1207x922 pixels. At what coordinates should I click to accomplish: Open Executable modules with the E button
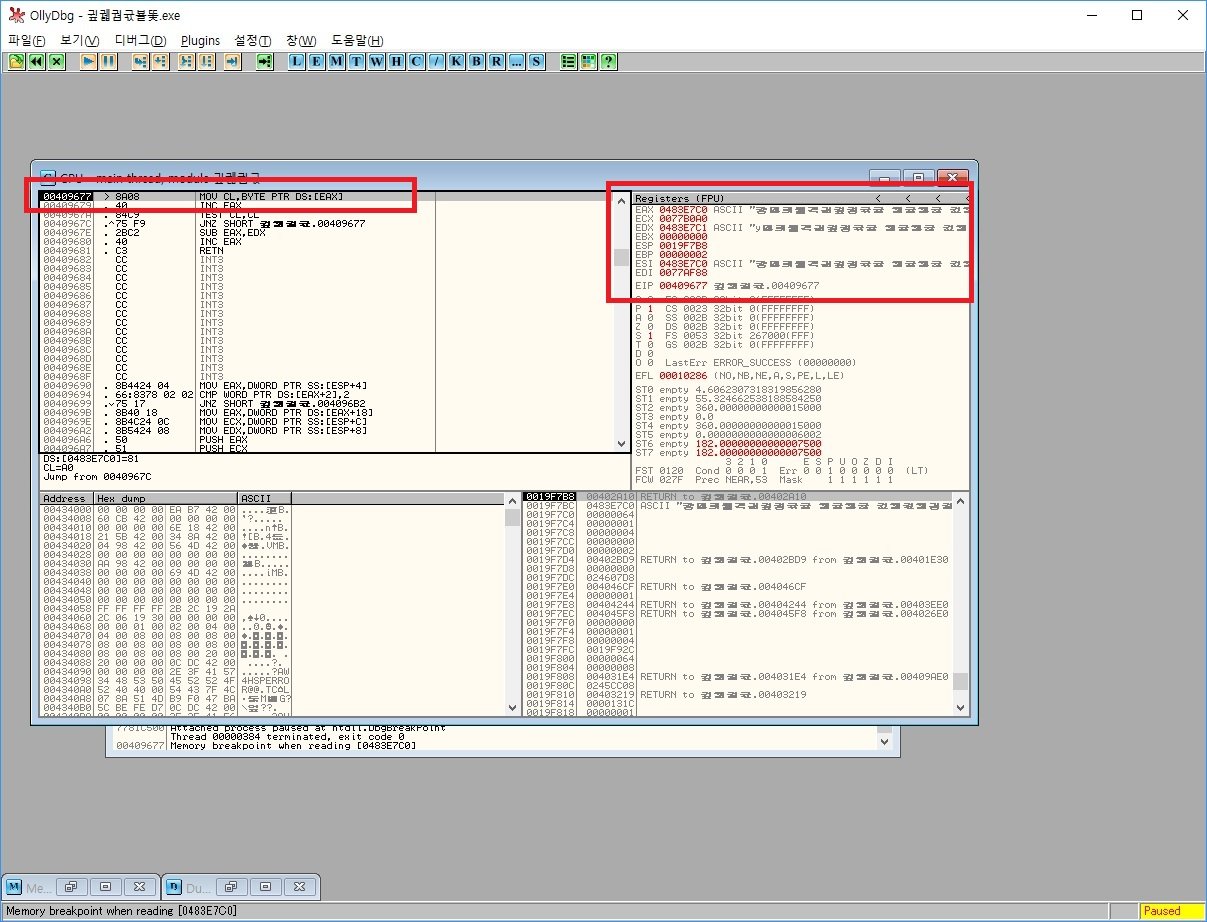pos(316,61)
